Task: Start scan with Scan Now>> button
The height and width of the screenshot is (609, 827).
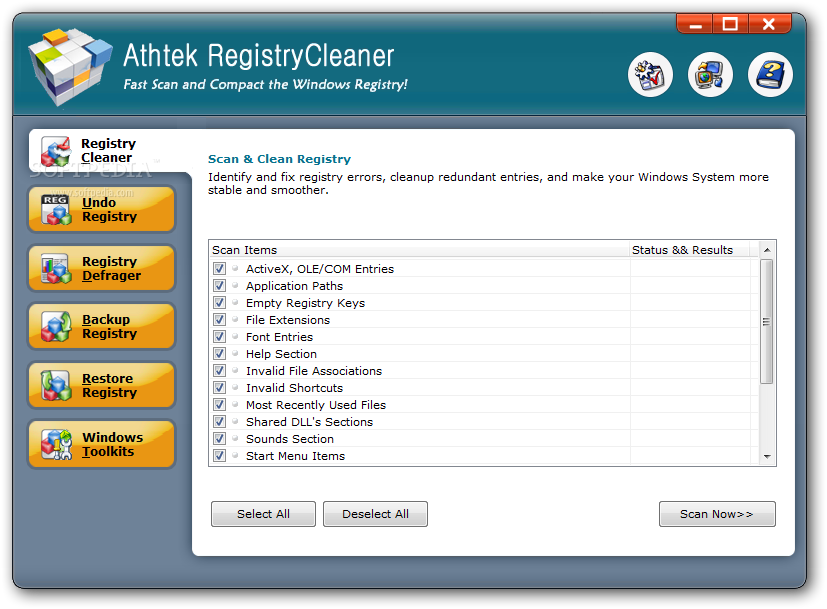Action: (x=717, y=514)
